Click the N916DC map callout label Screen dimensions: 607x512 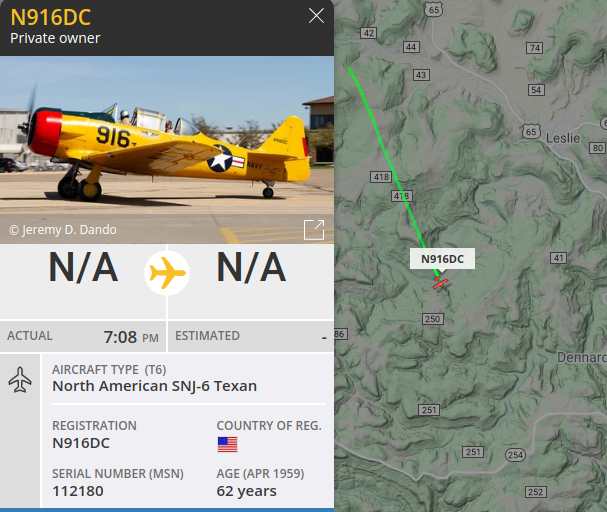click(442, 259)
